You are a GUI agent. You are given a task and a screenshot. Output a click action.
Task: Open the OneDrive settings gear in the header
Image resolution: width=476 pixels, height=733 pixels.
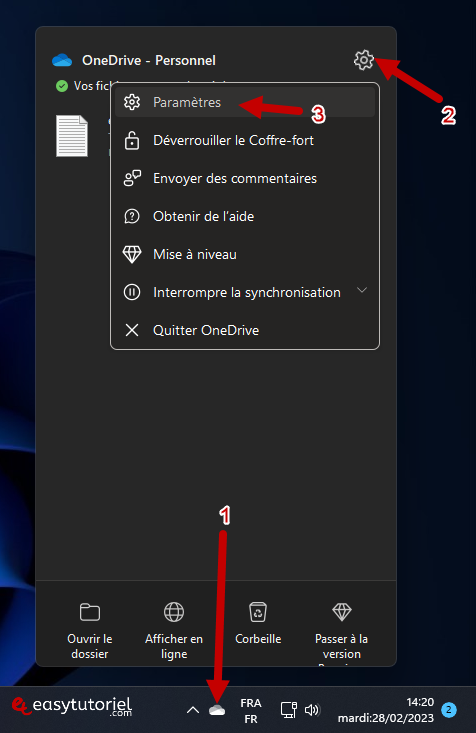[363, 60]
